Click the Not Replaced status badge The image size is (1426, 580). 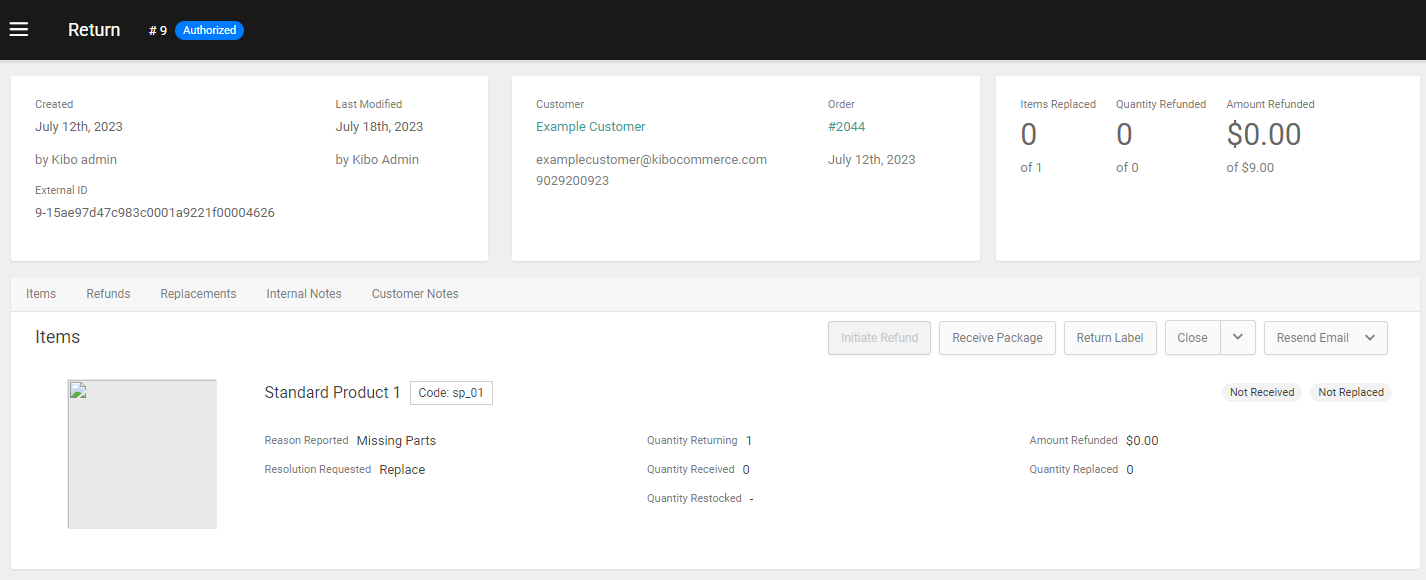(1350, 392)
